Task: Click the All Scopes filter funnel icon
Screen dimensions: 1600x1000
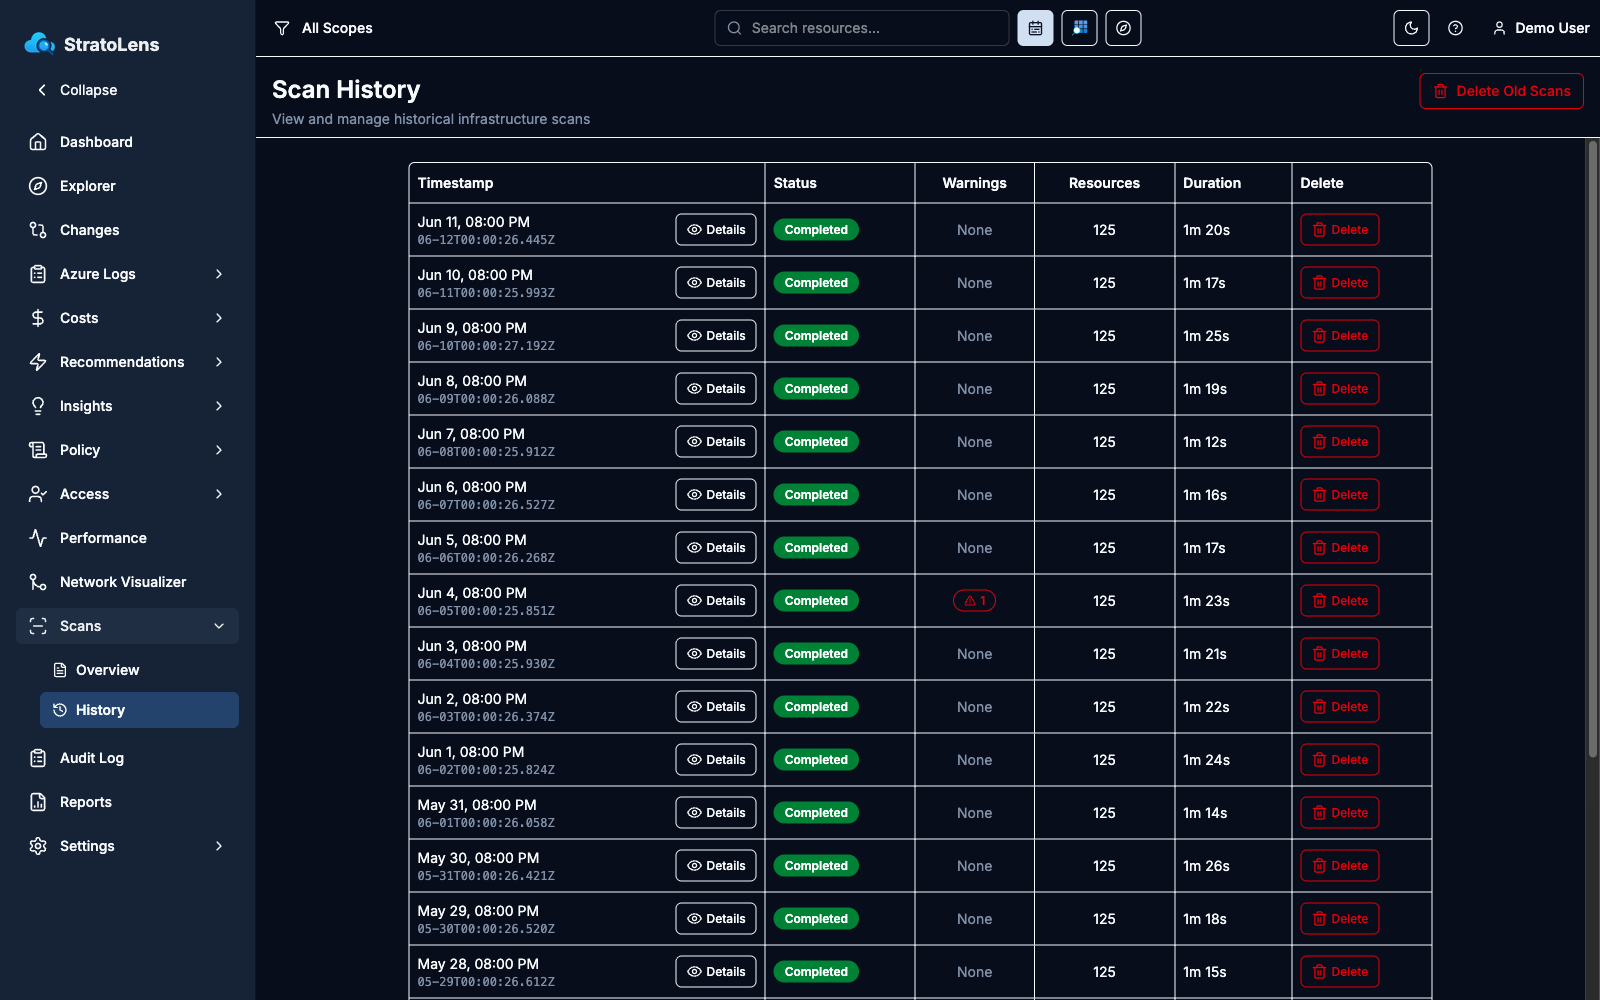Action: 282,28
